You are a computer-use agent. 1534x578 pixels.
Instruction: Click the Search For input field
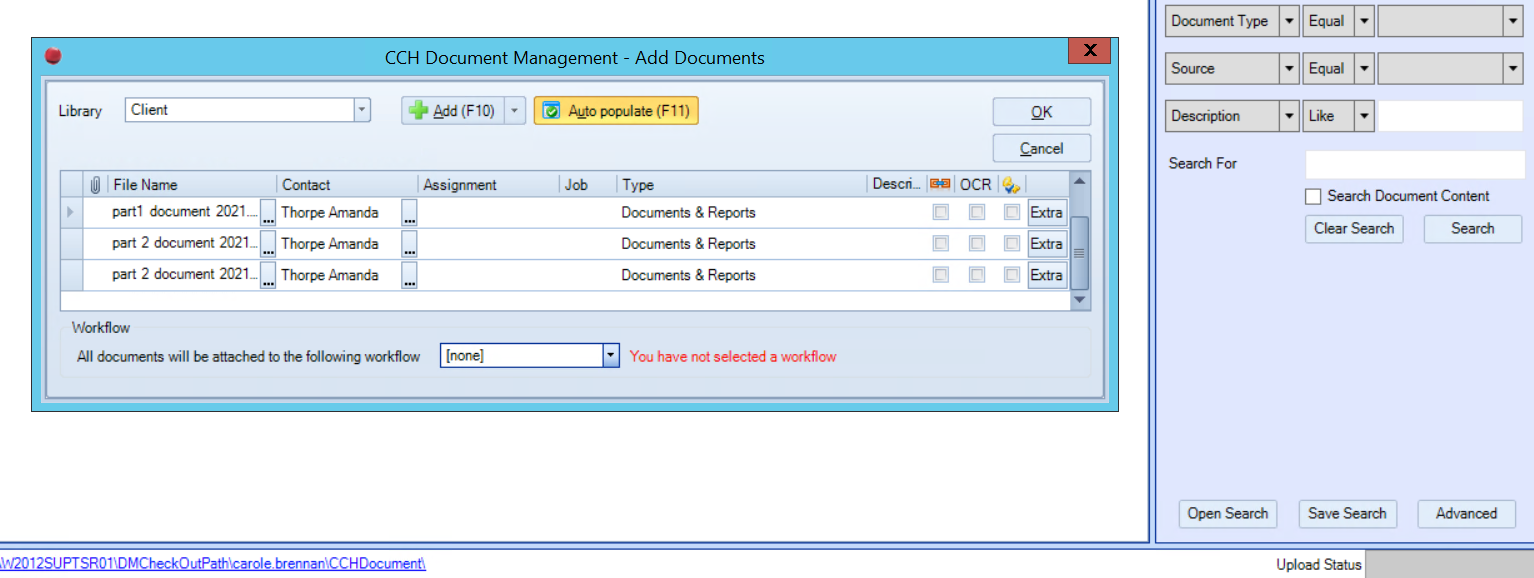(x=1415, y=164)
